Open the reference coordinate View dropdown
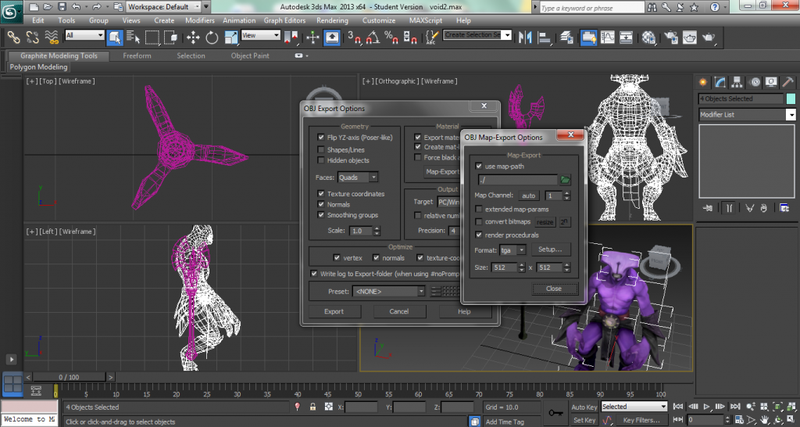 (261, 35)
